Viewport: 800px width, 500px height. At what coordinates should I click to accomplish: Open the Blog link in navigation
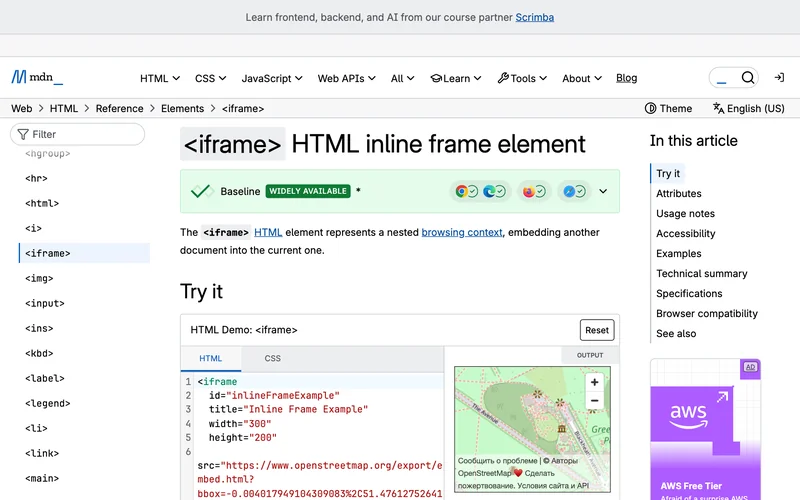[x=627, y=78]
